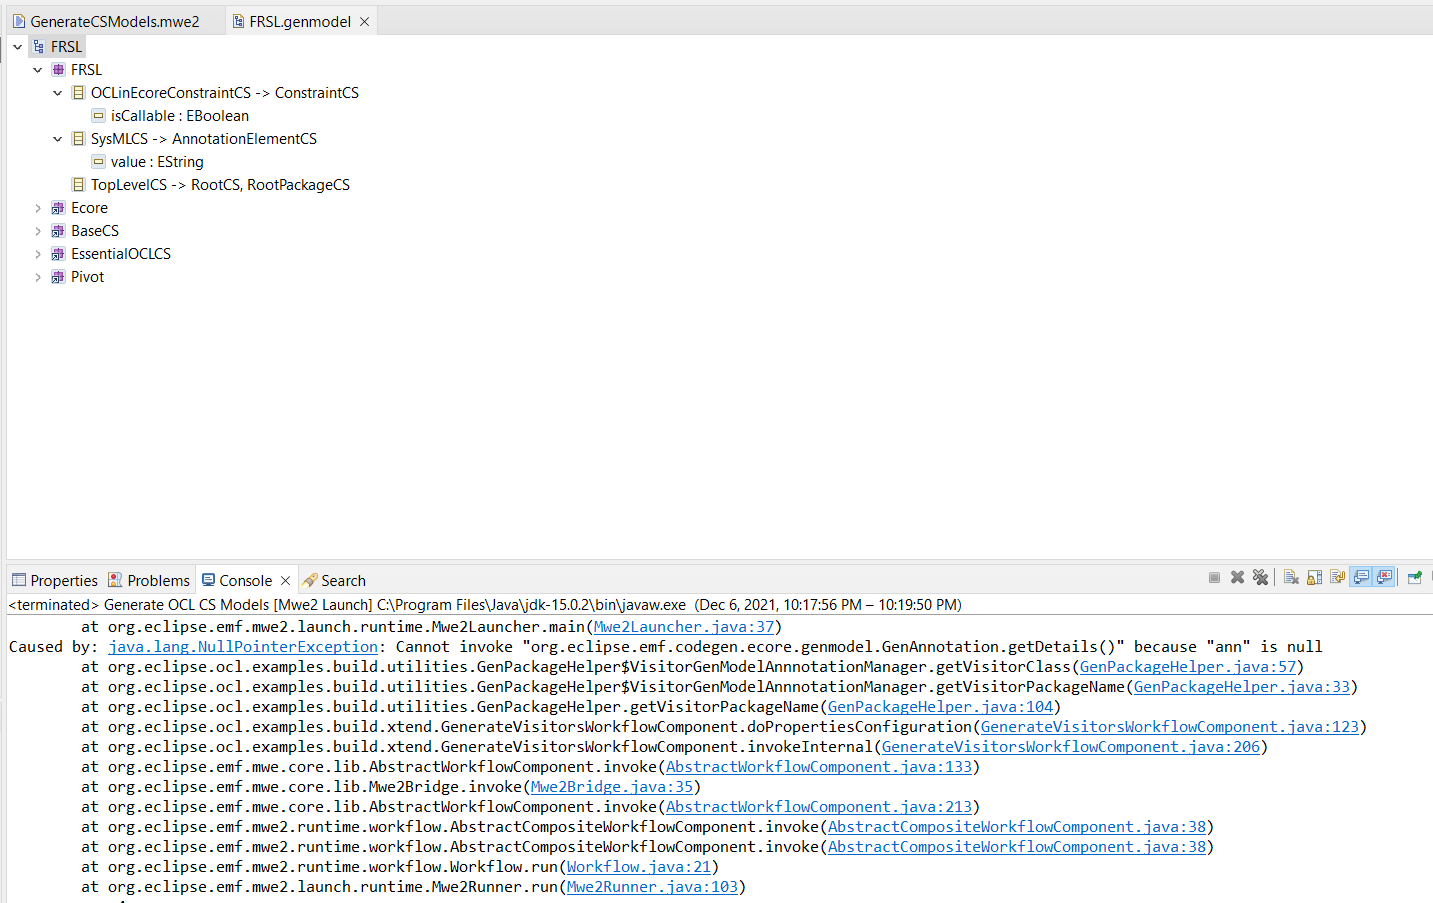Select the isCallable : EBoolean attribute
The image size is (1433, 903).
[179, 116]
